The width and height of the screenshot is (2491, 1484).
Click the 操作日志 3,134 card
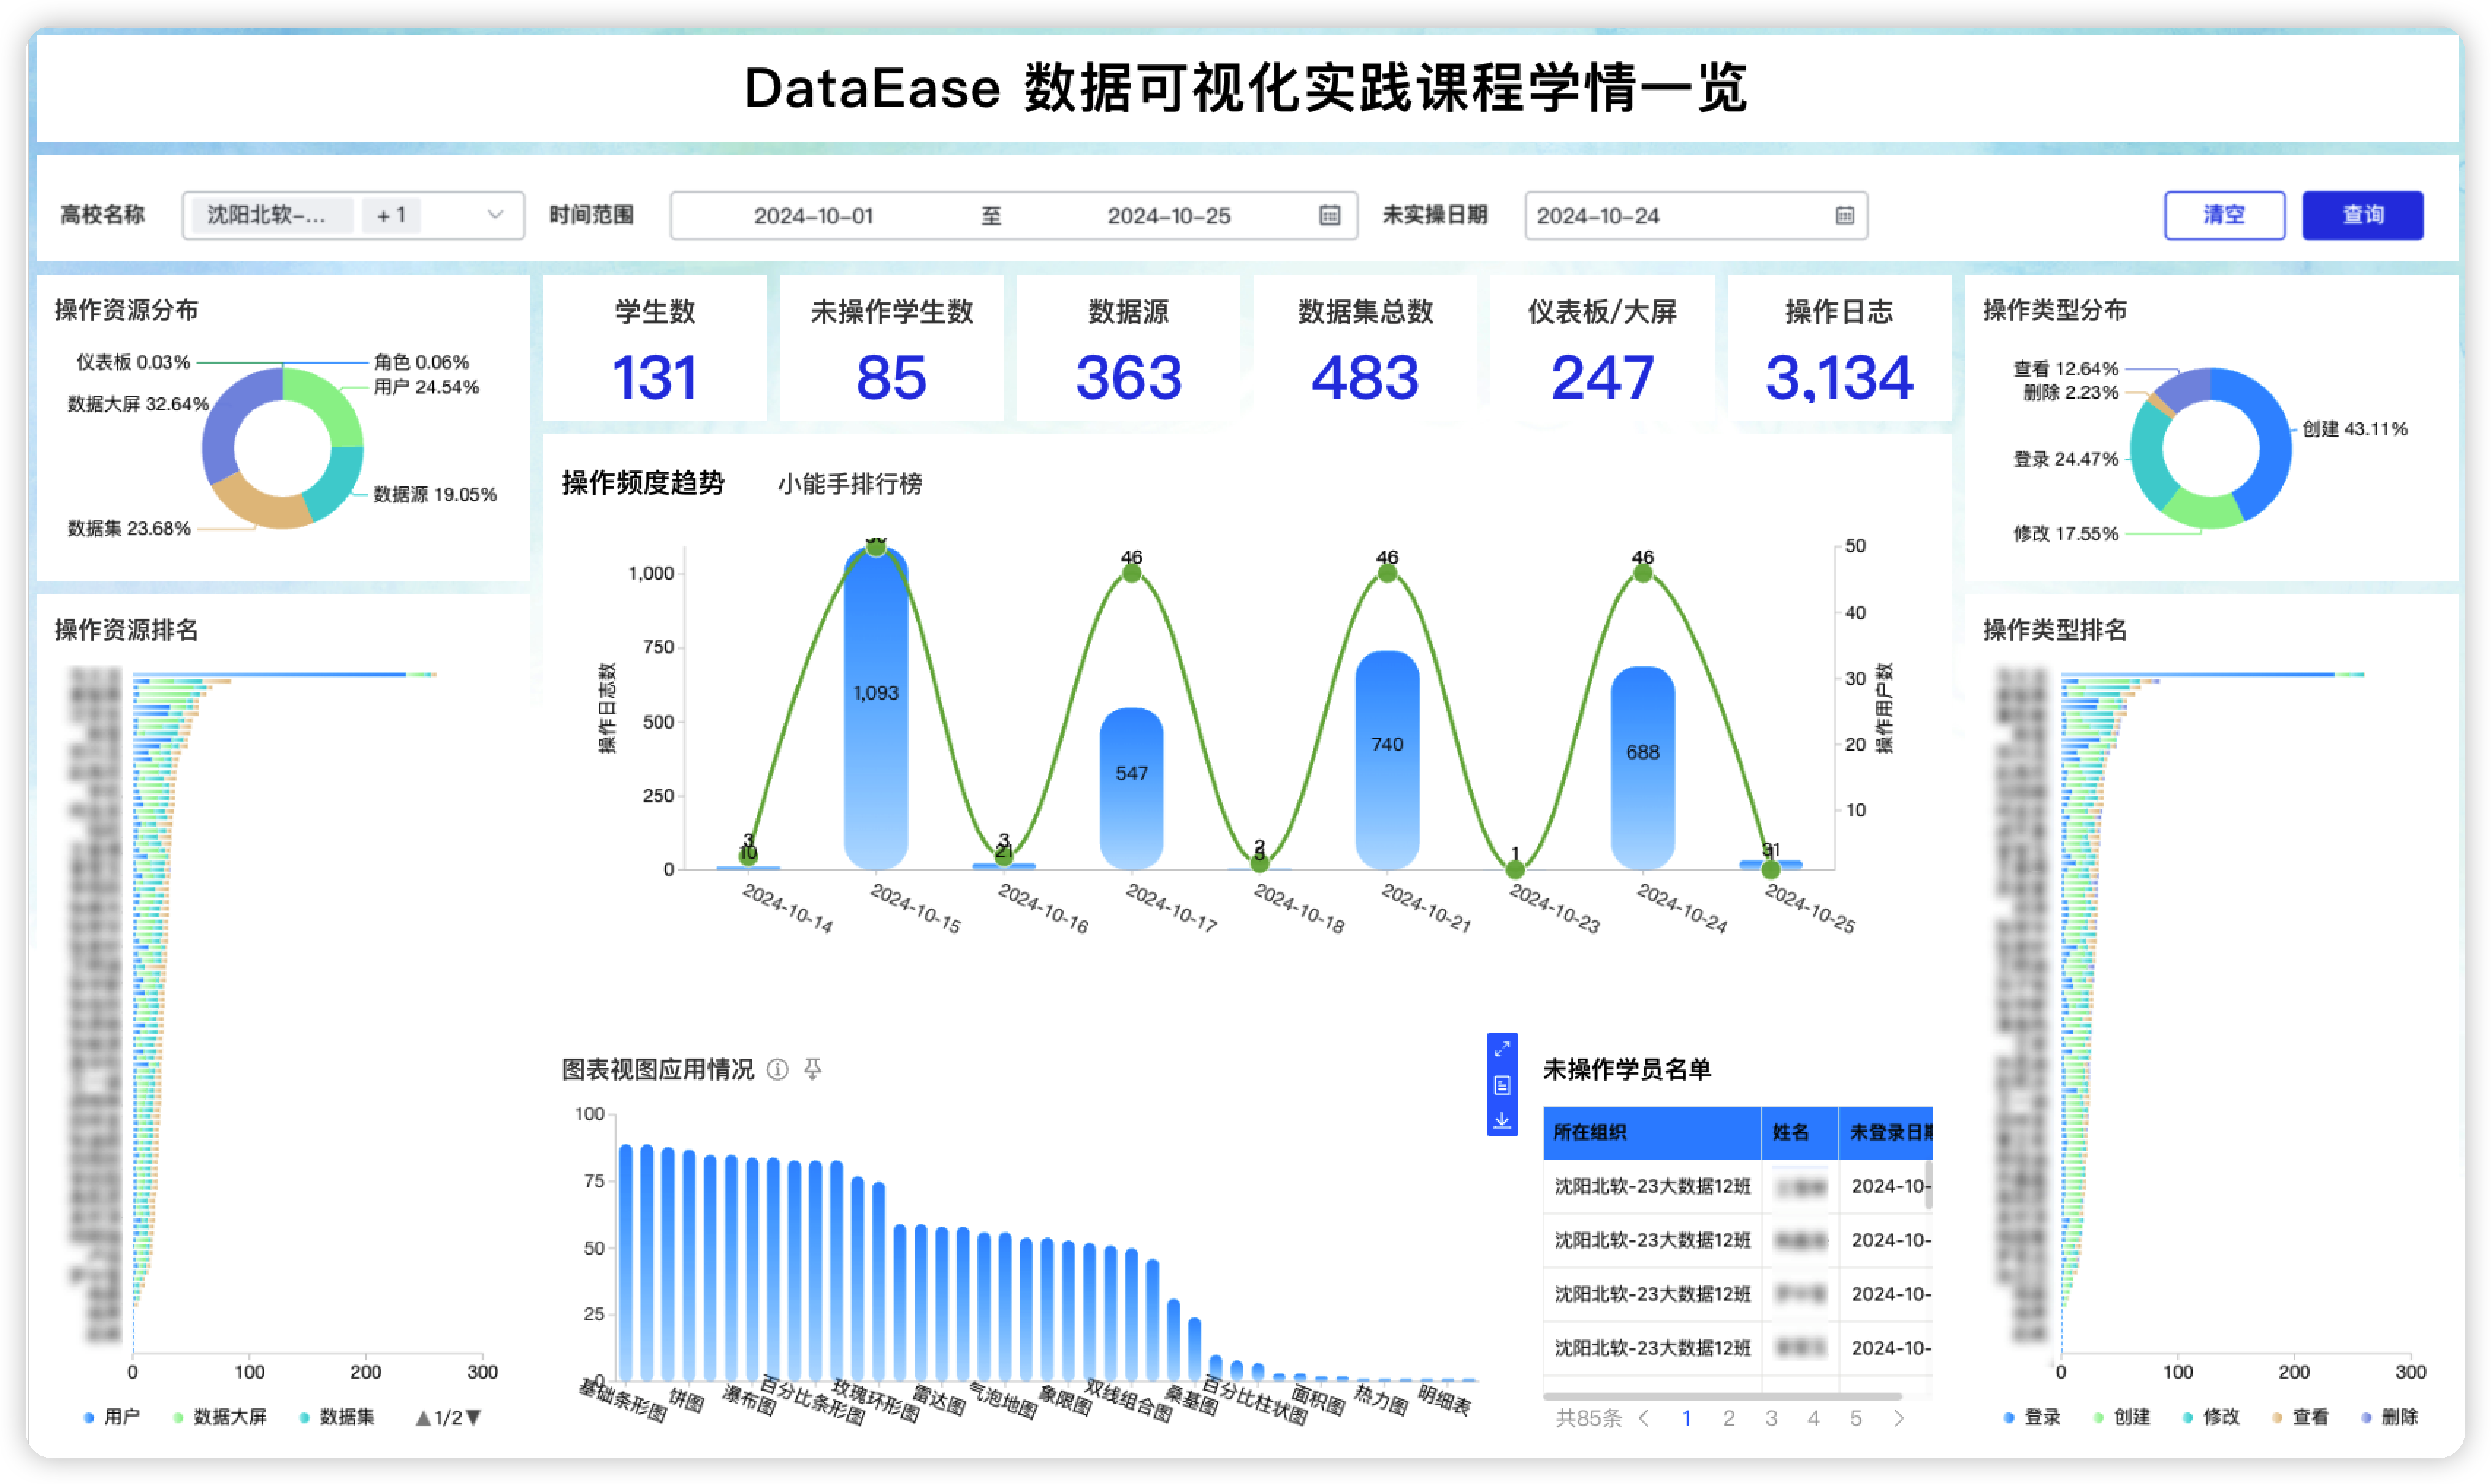pos(1839,349)
